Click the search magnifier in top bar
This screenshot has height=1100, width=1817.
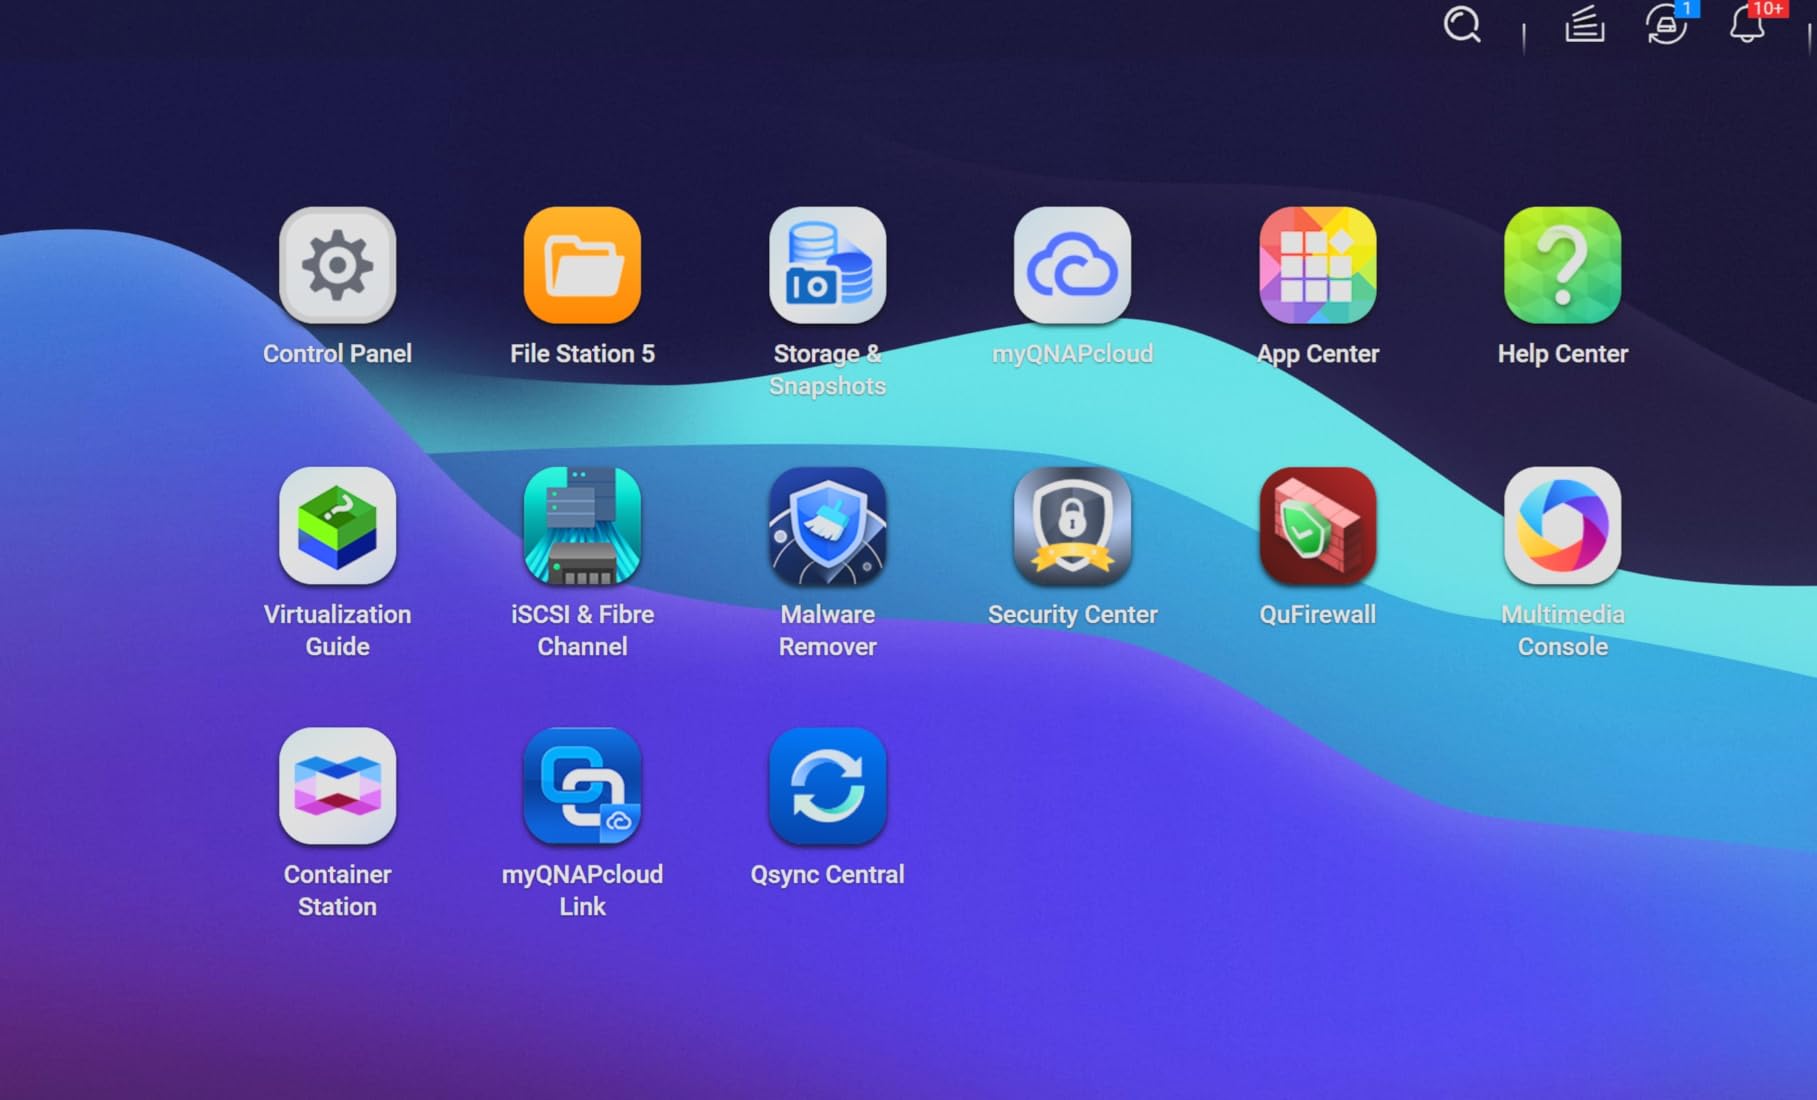tap(1462, 24)
